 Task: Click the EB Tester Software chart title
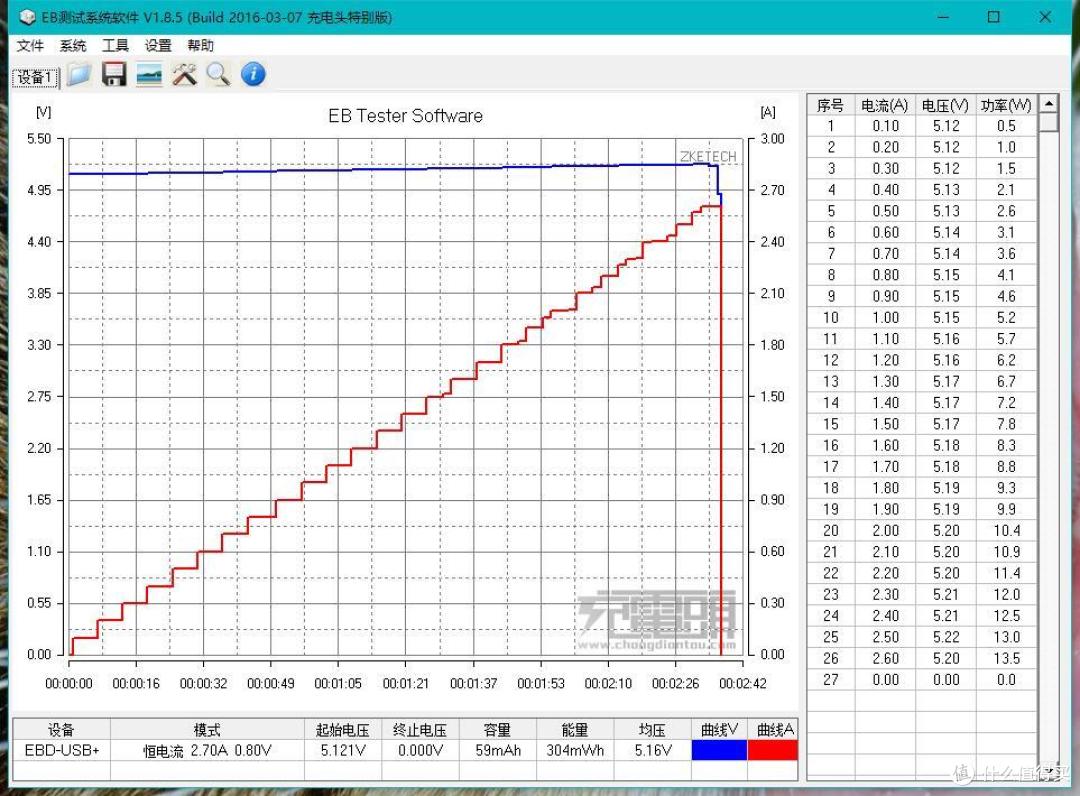tap(405, 116)
